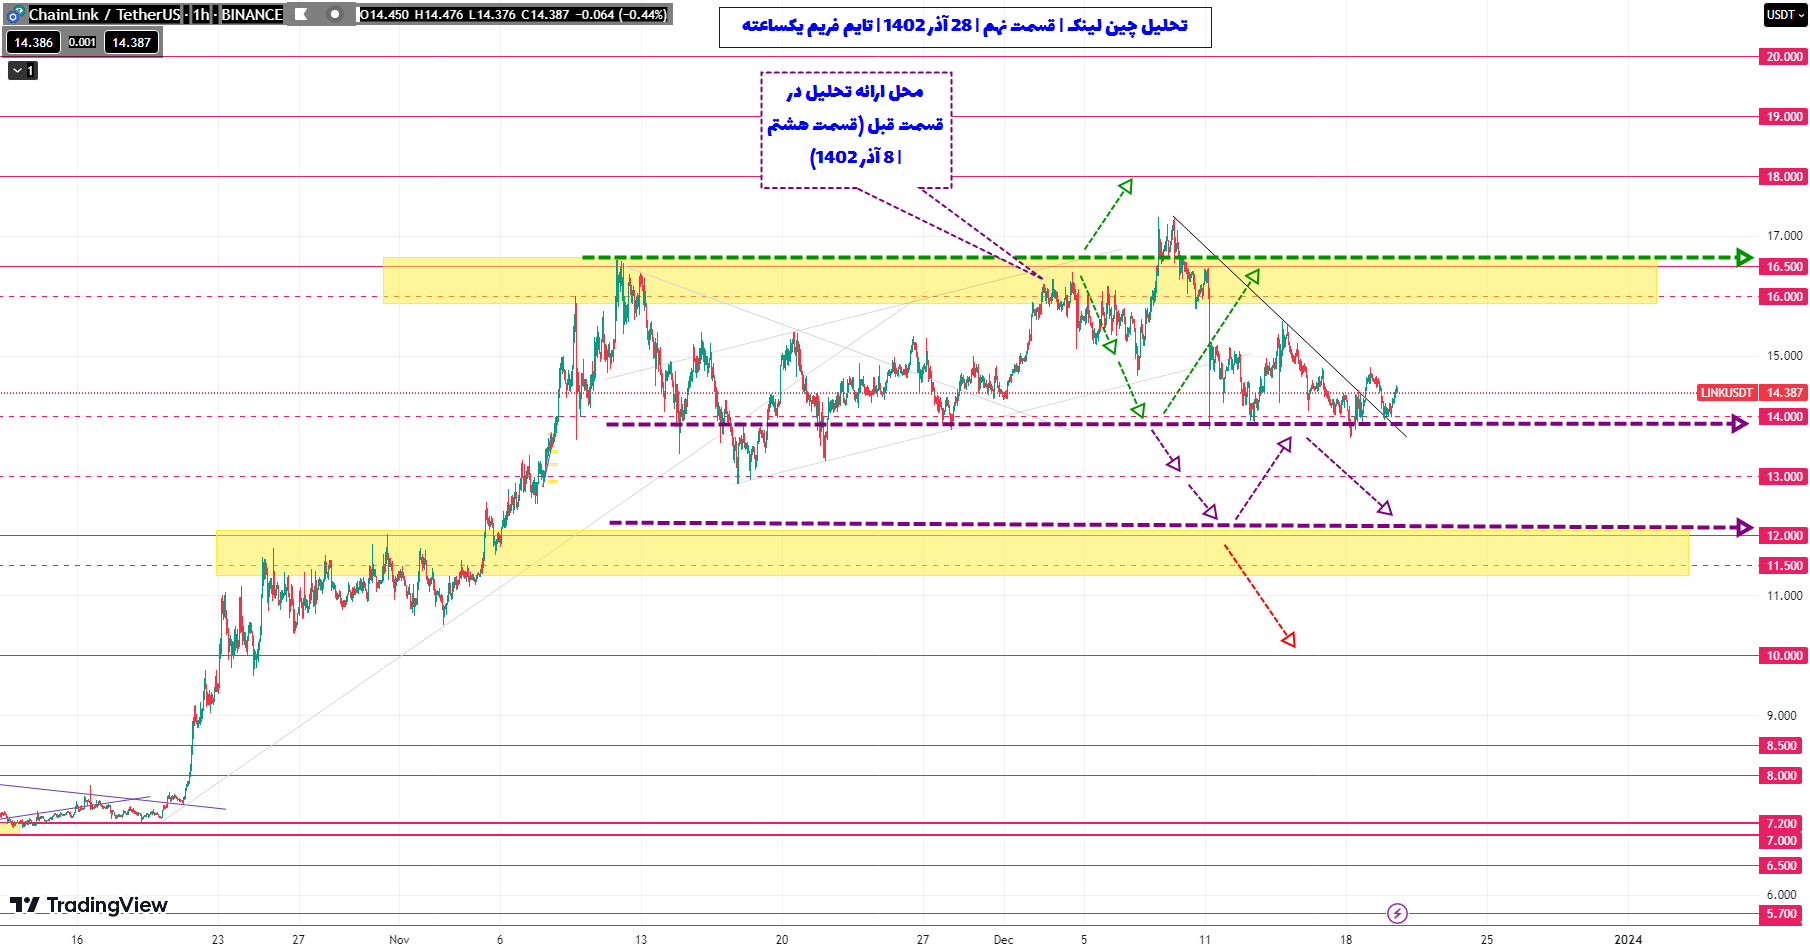Click the 16.000 price level label

pyautogui.click(x=1784, y=297)
